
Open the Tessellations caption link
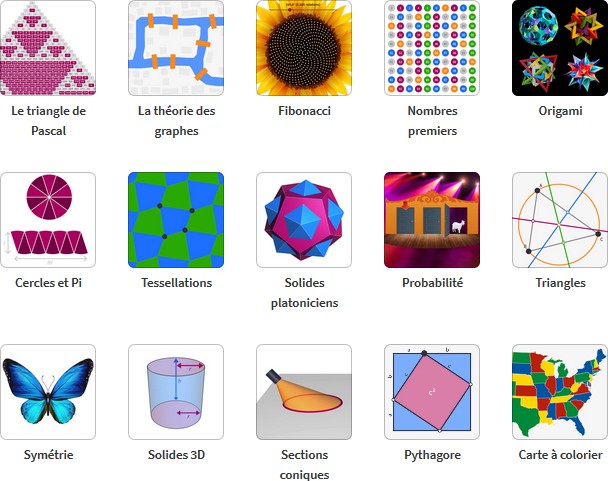(176, 283)
